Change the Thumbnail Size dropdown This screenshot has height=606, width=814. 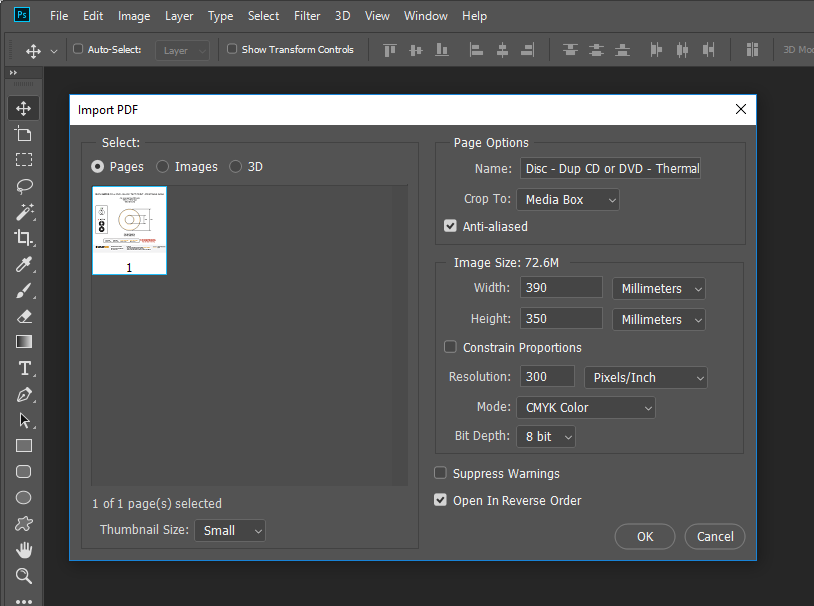(x=229, y=530)
